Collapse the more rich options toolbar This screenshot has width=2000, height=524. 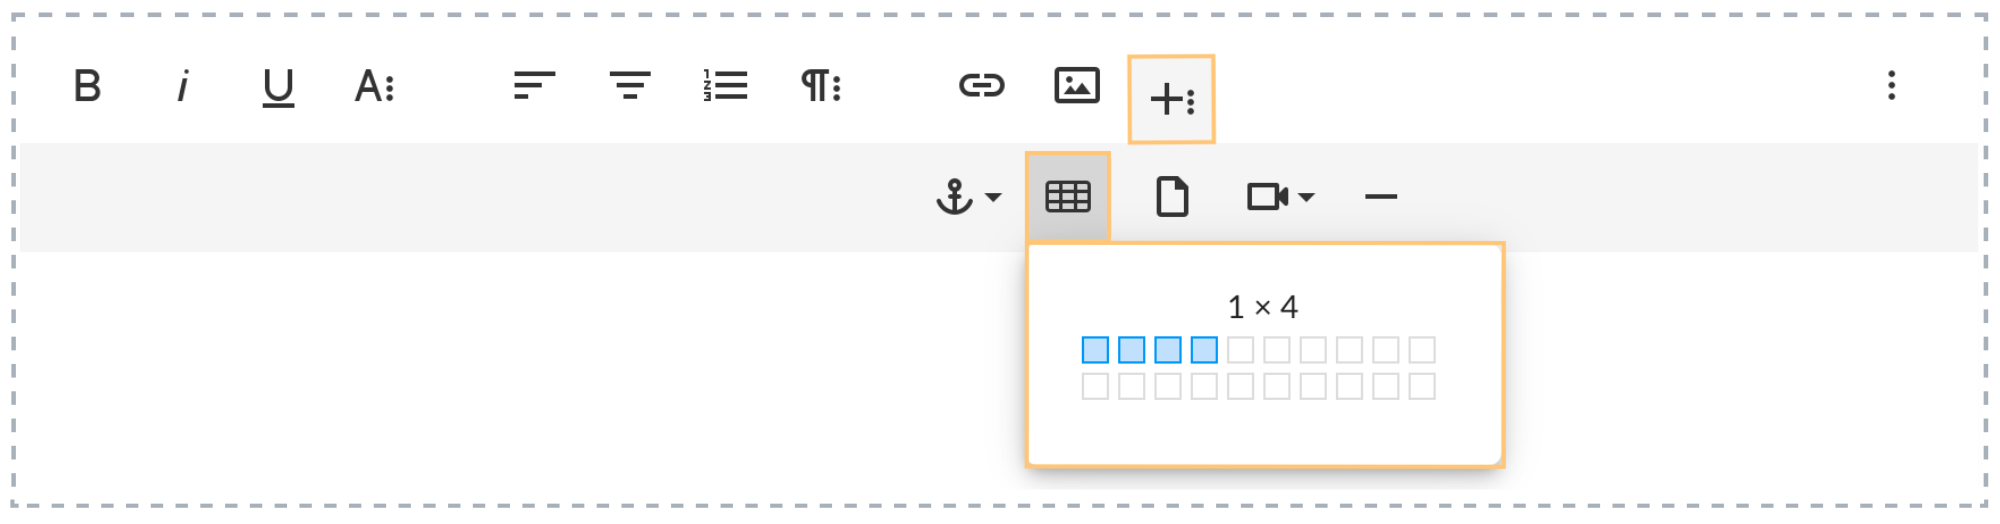tap(1172, 99)
